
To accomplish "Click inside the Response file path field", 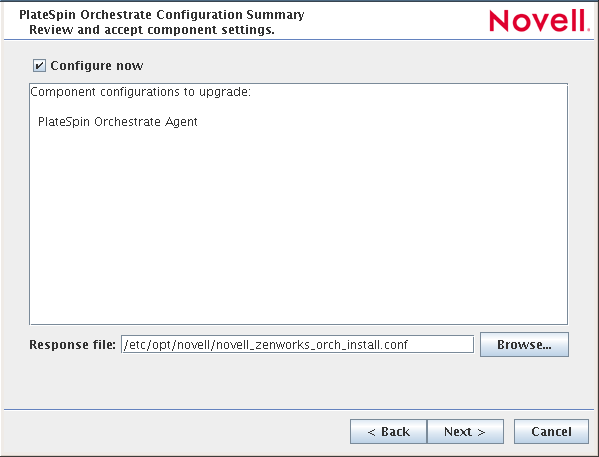I will pyautogui.click(x=298, y=344).
